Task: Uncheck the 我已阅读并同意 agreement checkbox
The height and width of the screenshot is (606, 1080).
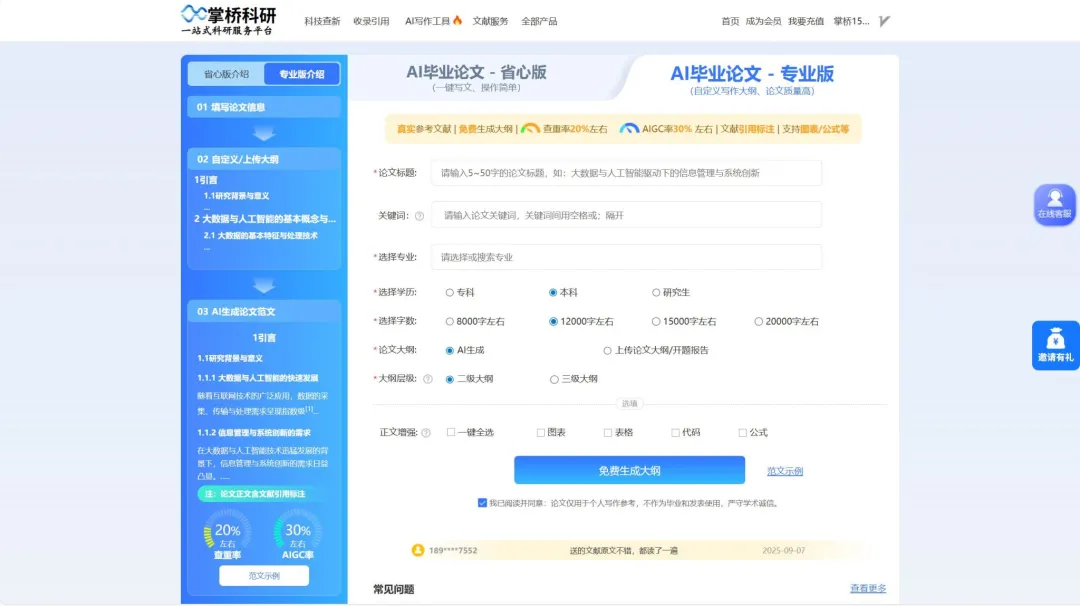Action: 482,503
